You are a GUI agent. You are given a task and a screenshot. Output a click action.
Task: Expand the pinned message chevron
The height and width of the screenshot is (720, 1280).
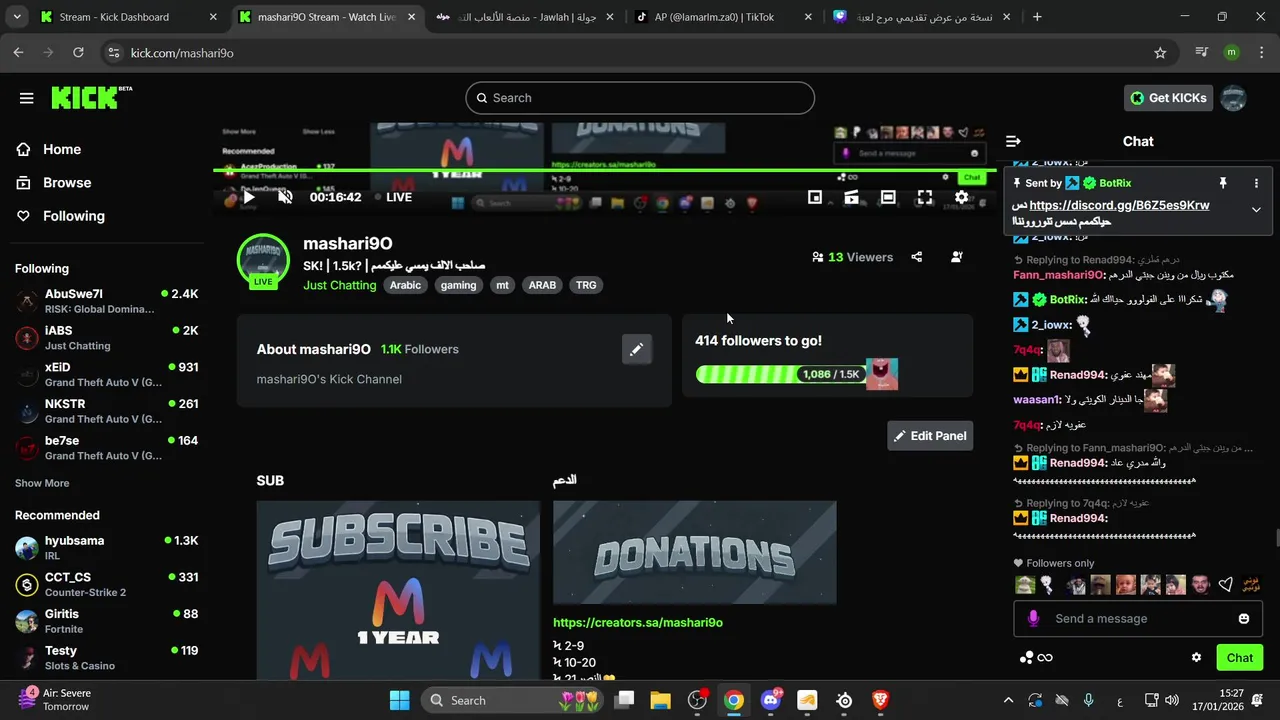tap(1256, 210)
